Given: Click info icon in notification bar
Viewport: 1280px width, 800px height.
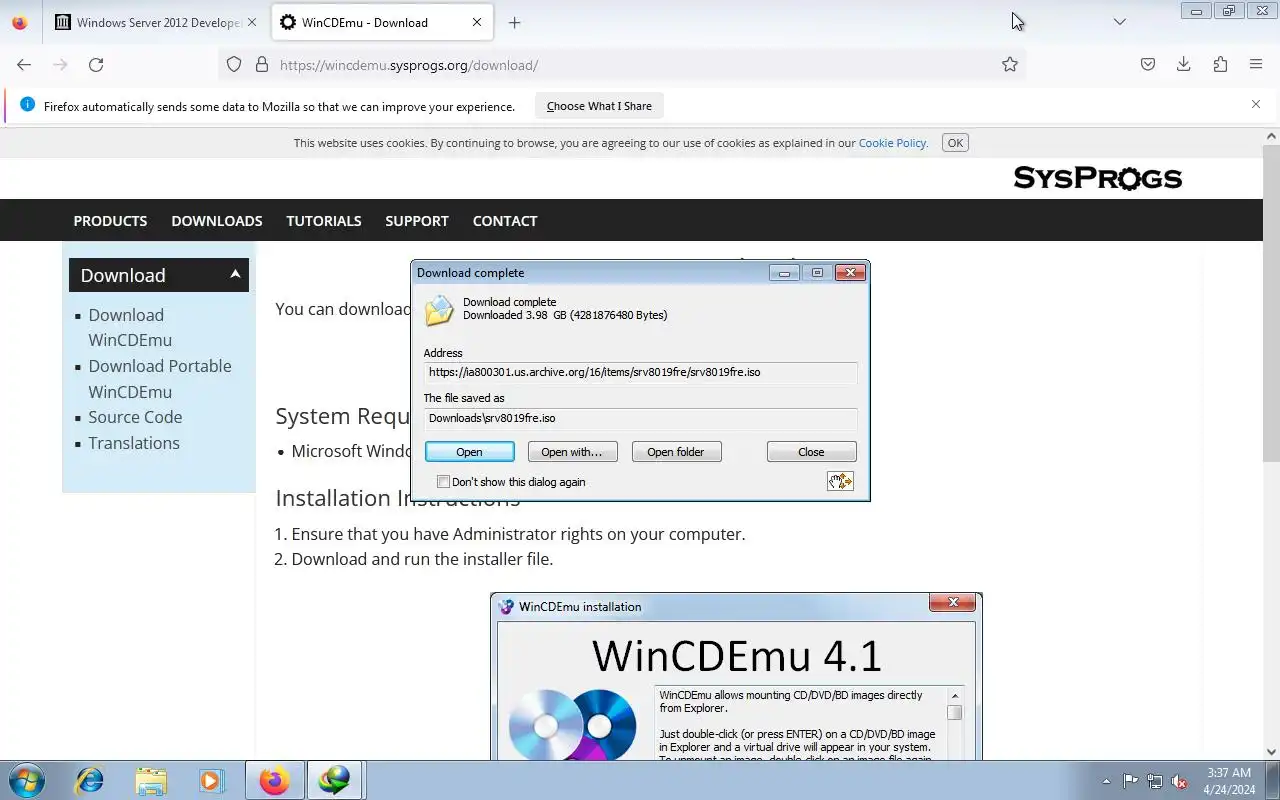Looking at the screenshot, I should coord(27,105).
